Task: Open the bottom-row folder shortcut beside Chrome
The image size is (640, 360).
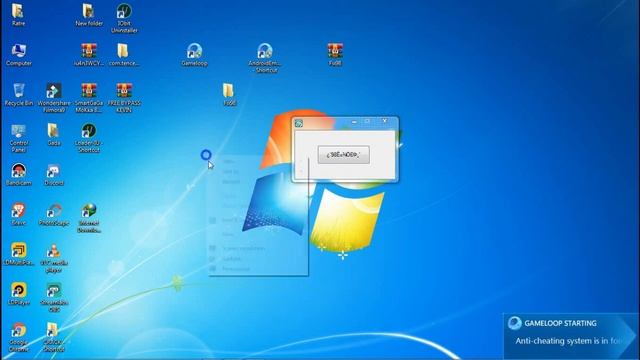Action: pos(53,337)
